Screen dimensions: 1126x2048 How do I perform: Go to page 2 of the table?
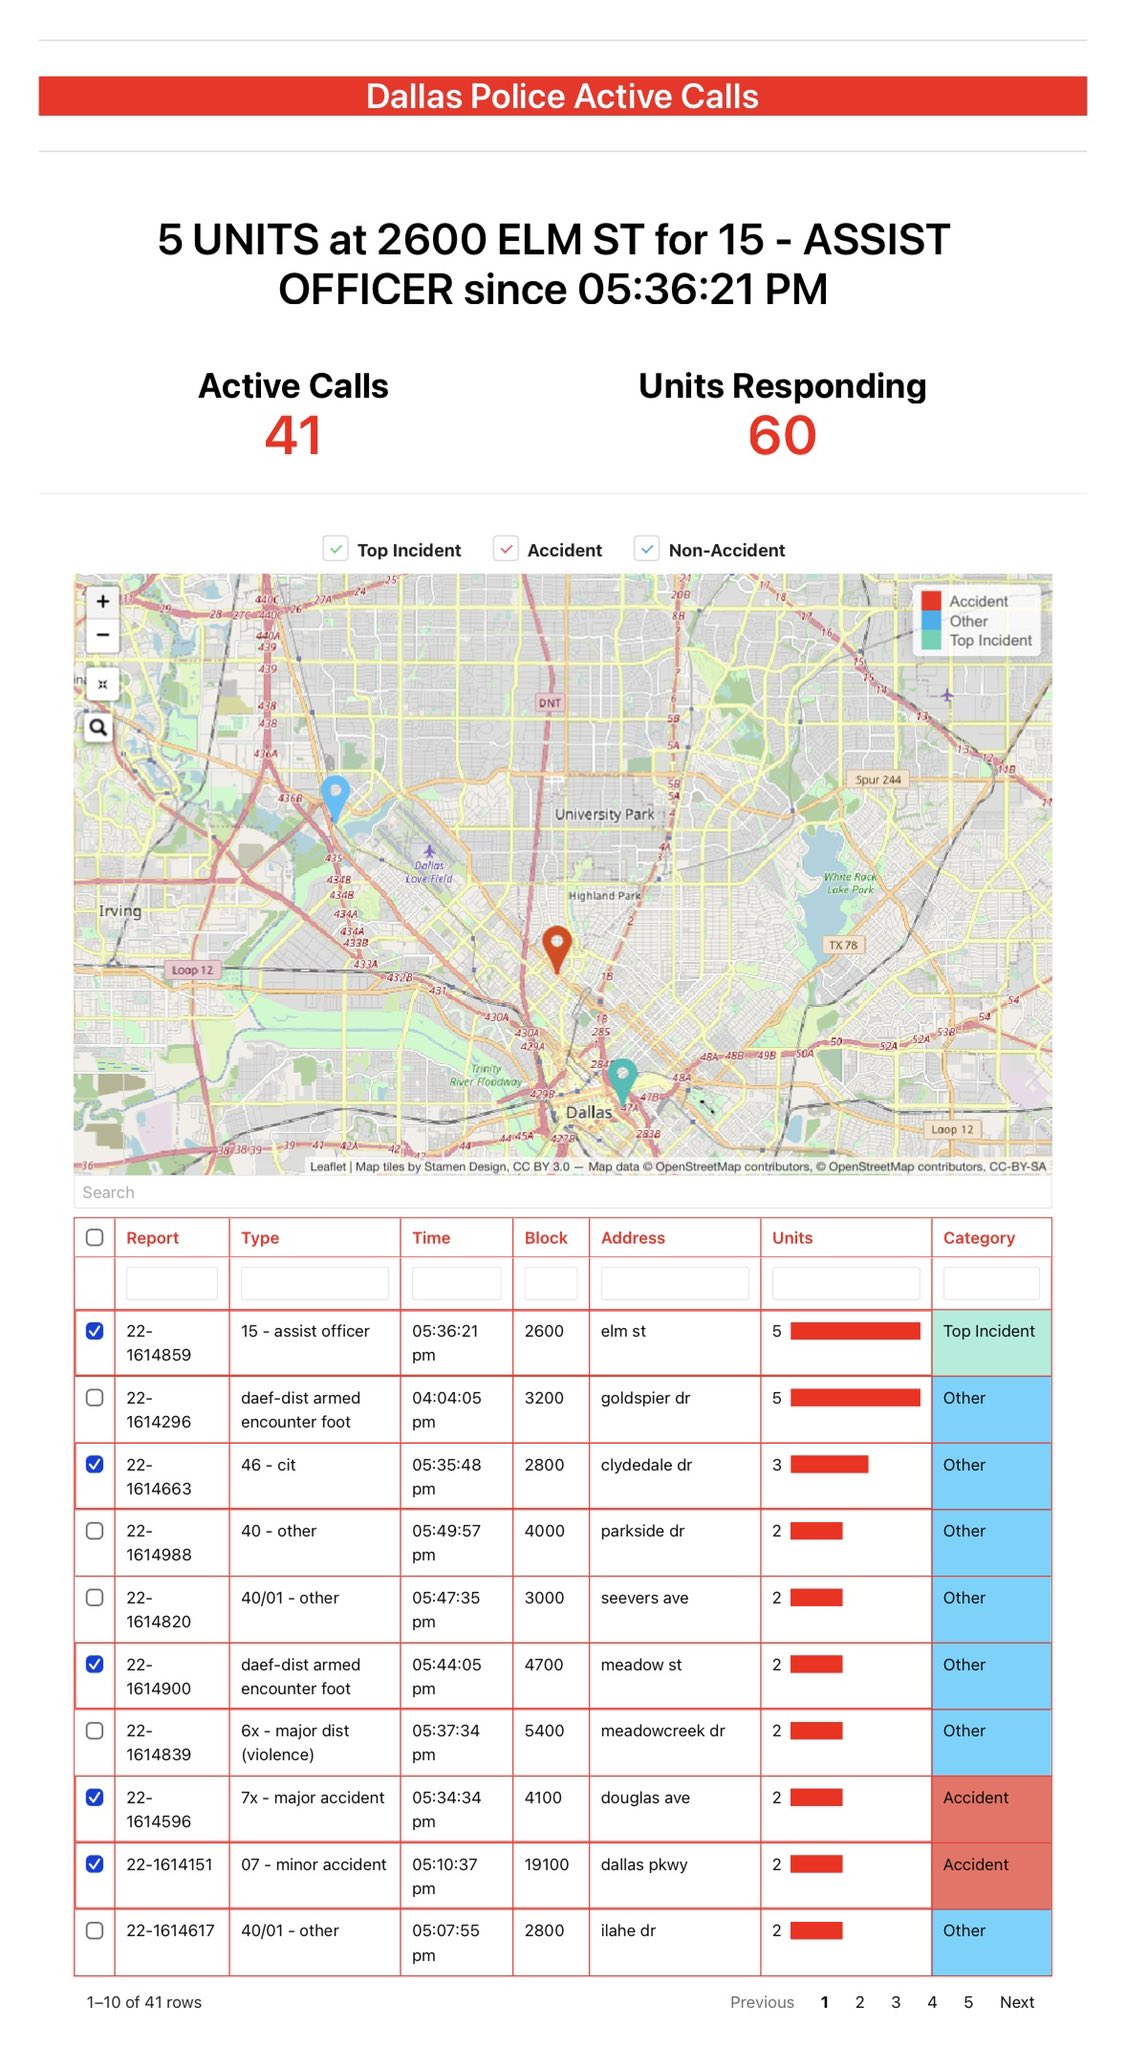point(859,2002)
